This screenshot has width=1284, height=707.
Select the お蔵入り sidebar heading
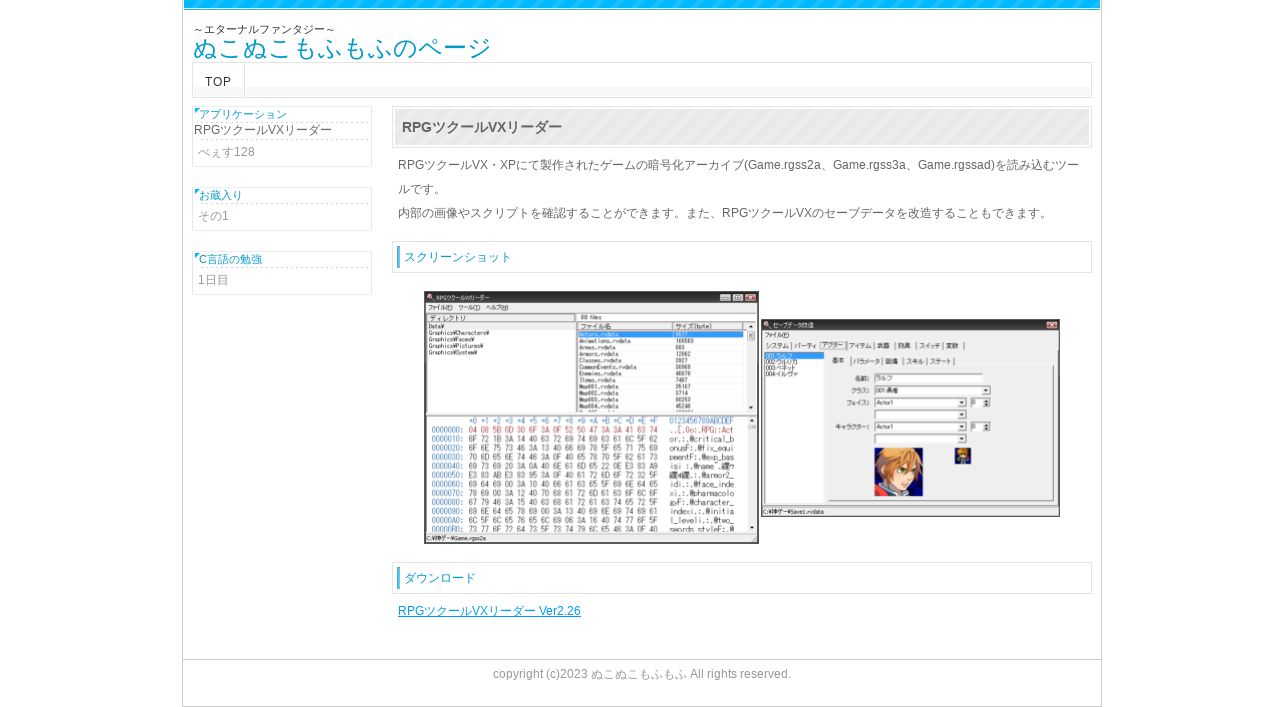point(221,195)
